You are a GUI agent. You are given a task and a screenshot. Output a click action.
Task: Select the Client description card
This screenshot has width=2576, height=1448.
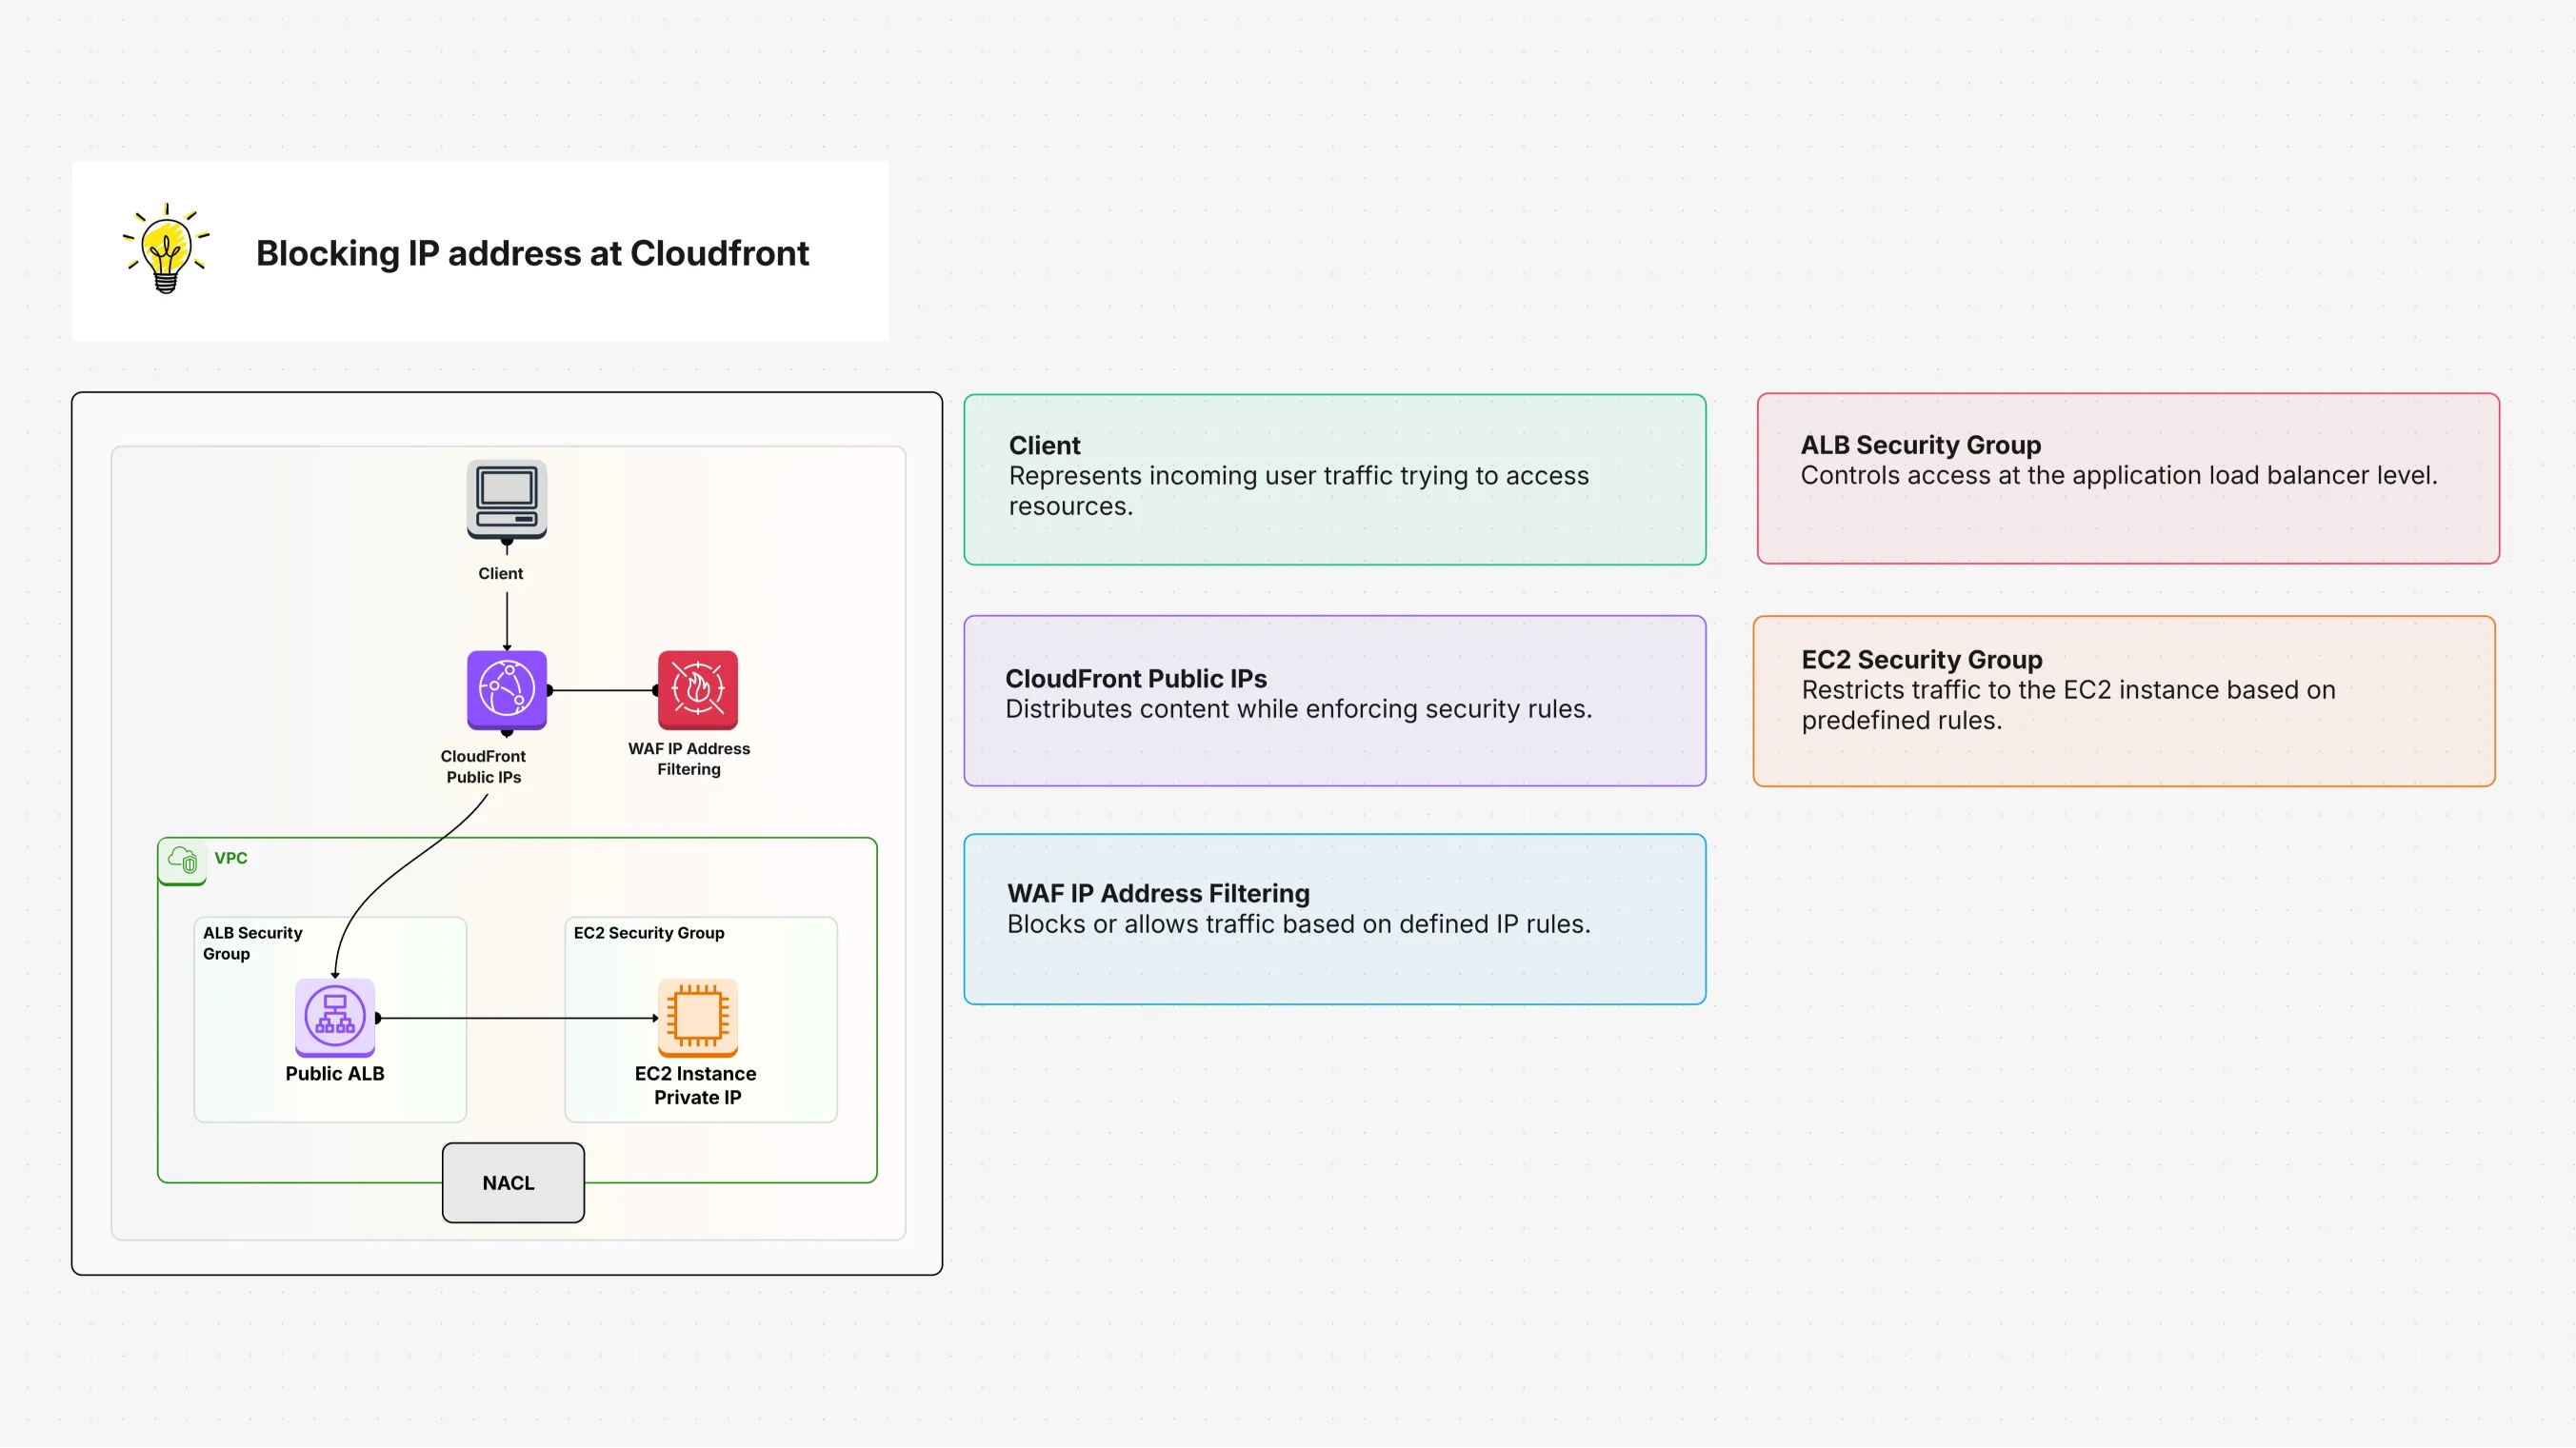[x=1334, y=479]
